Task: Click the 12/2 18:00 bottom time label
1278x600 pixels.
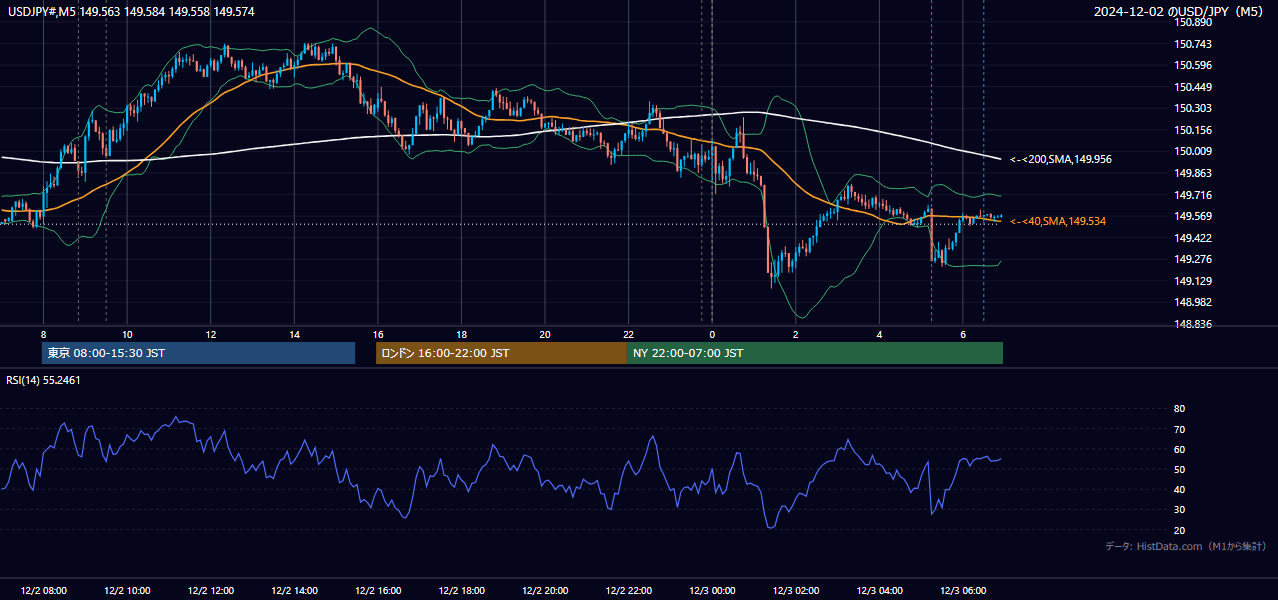Action: pos(461,590)
